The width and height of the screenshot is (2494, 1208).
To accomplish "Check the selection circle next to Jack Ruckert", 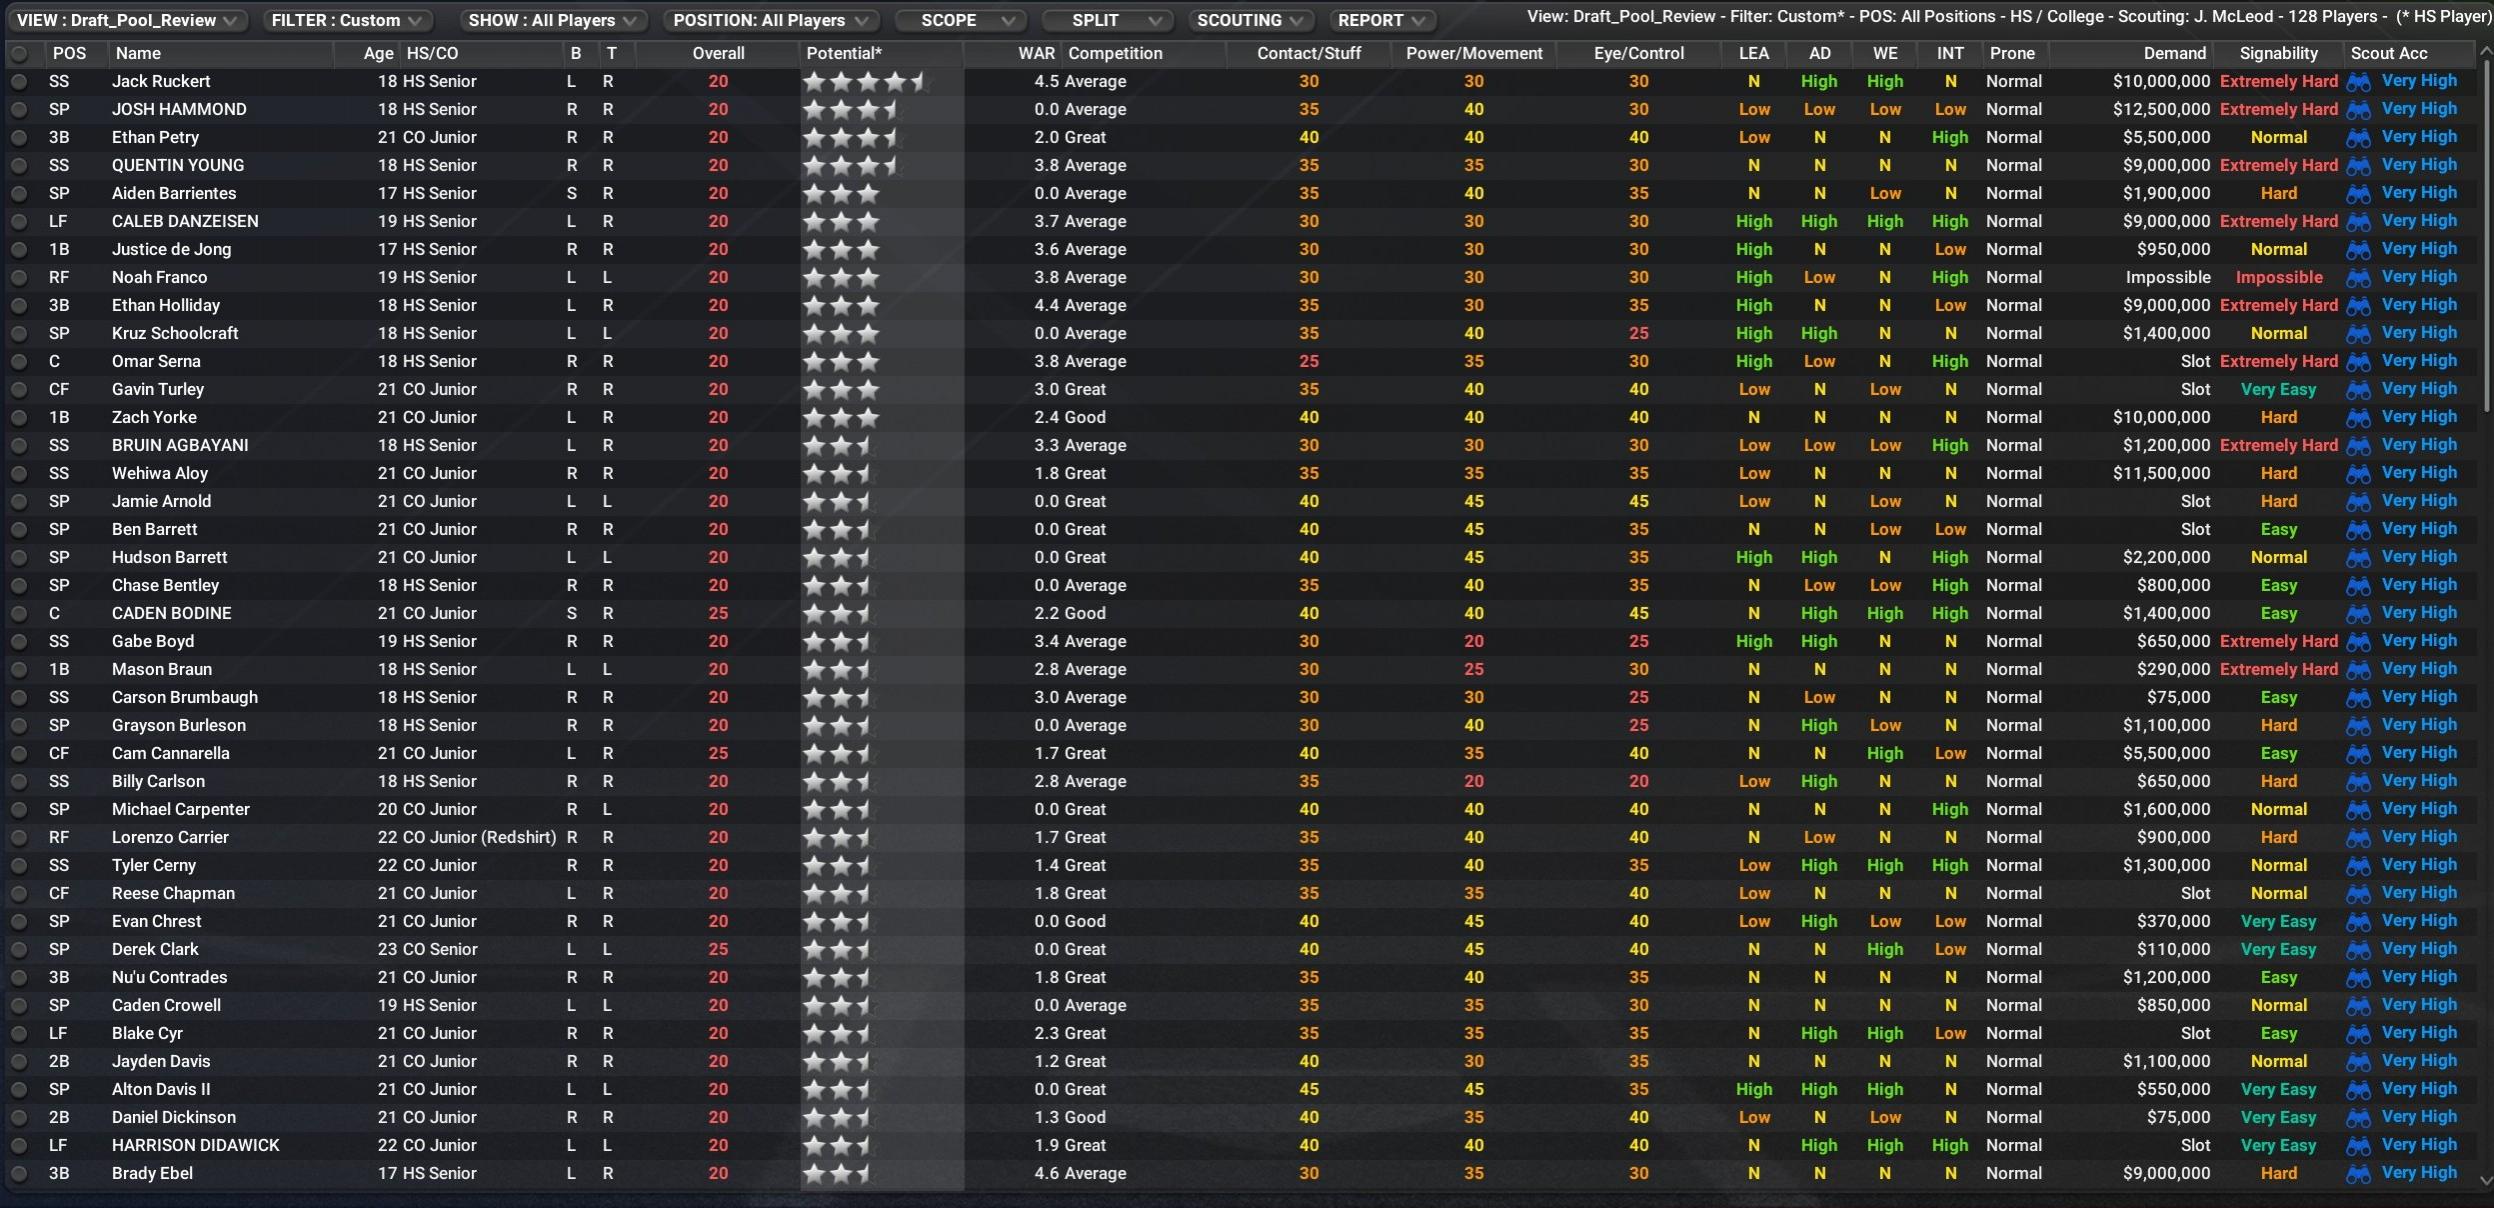I will (x=20, y=81).
